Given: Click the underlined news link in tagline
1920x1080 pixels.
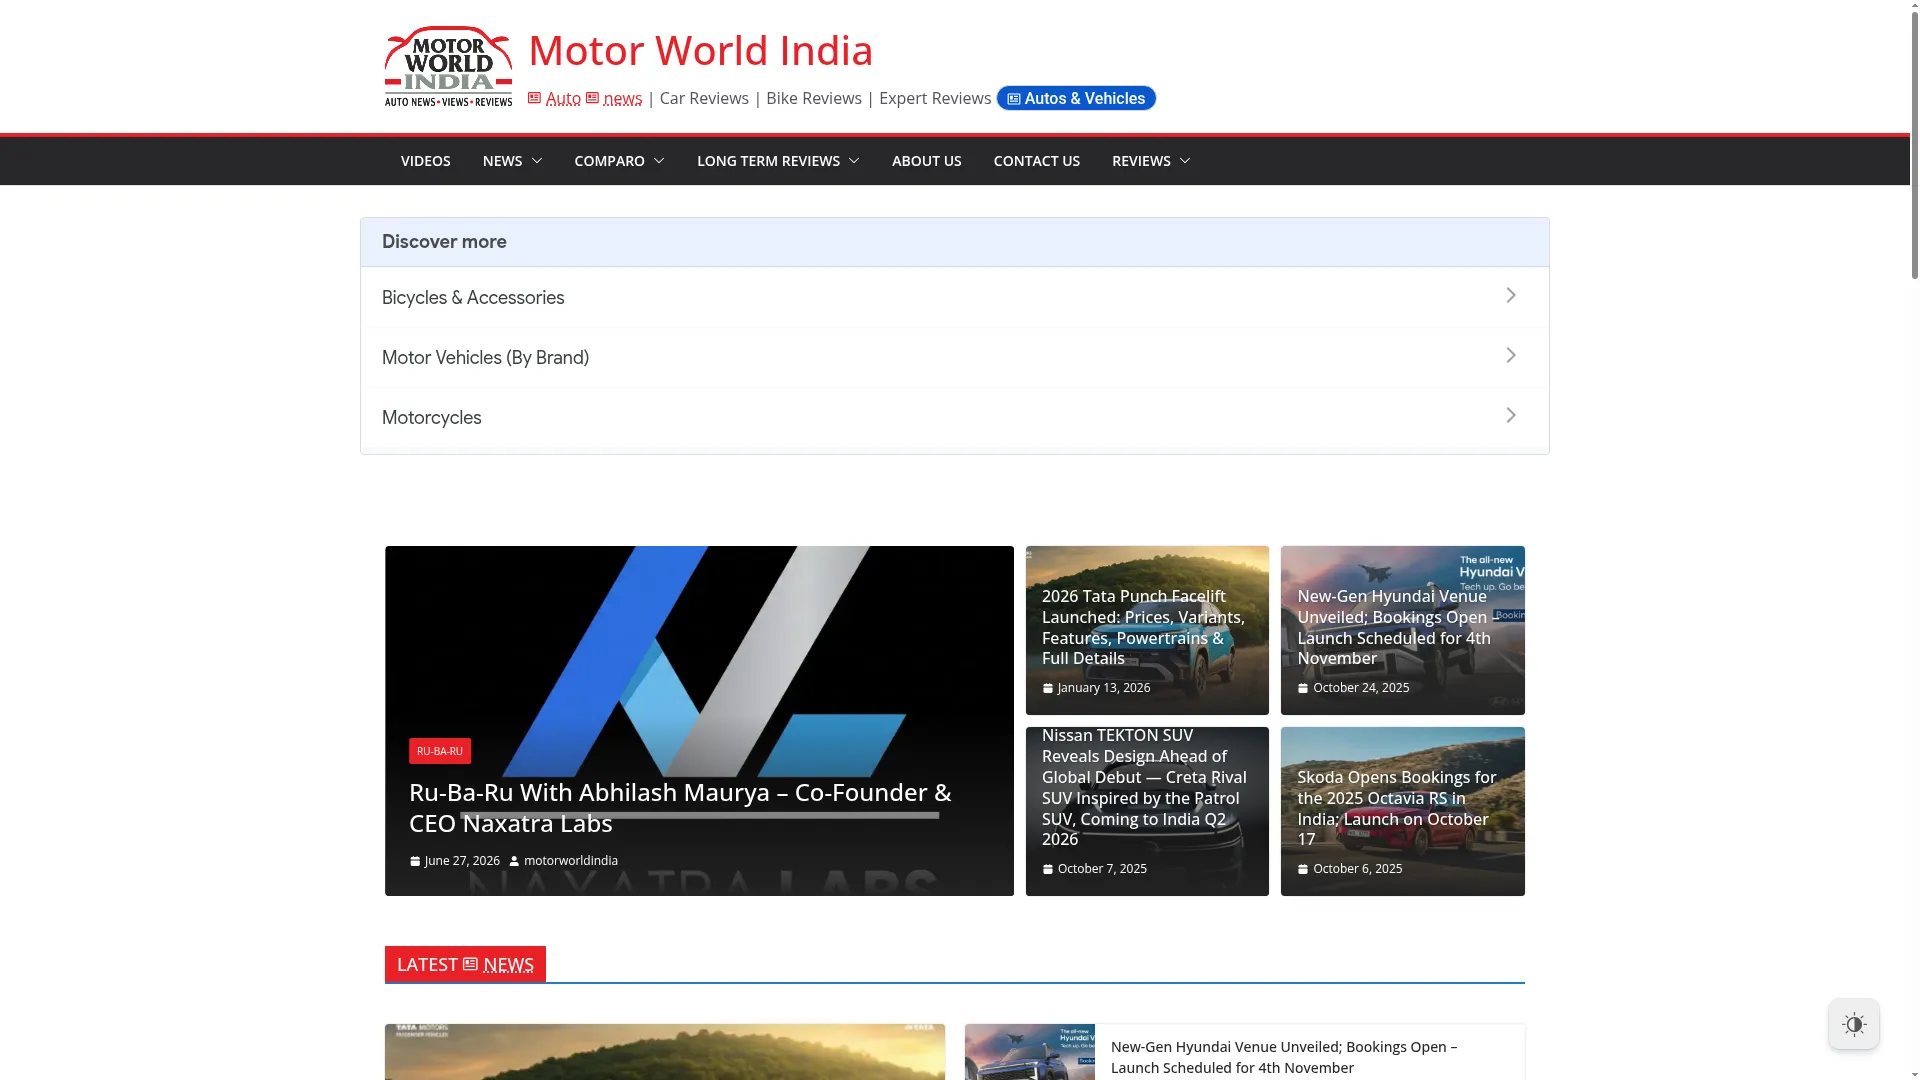Looking at the screenshot, I should coord(622,98).
